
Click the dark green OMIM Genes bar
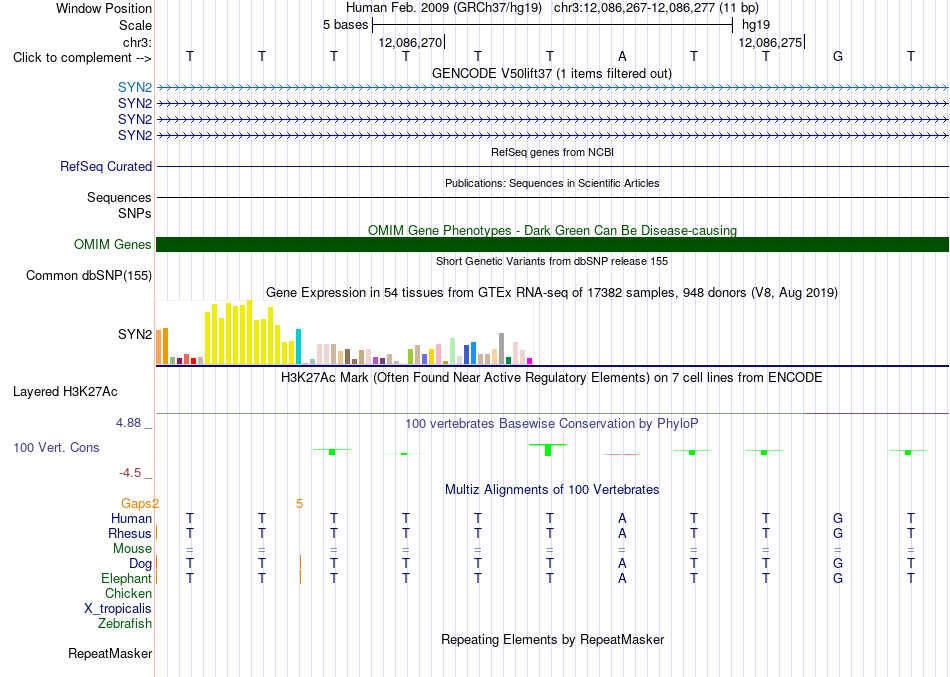click(x=552, y=244)
